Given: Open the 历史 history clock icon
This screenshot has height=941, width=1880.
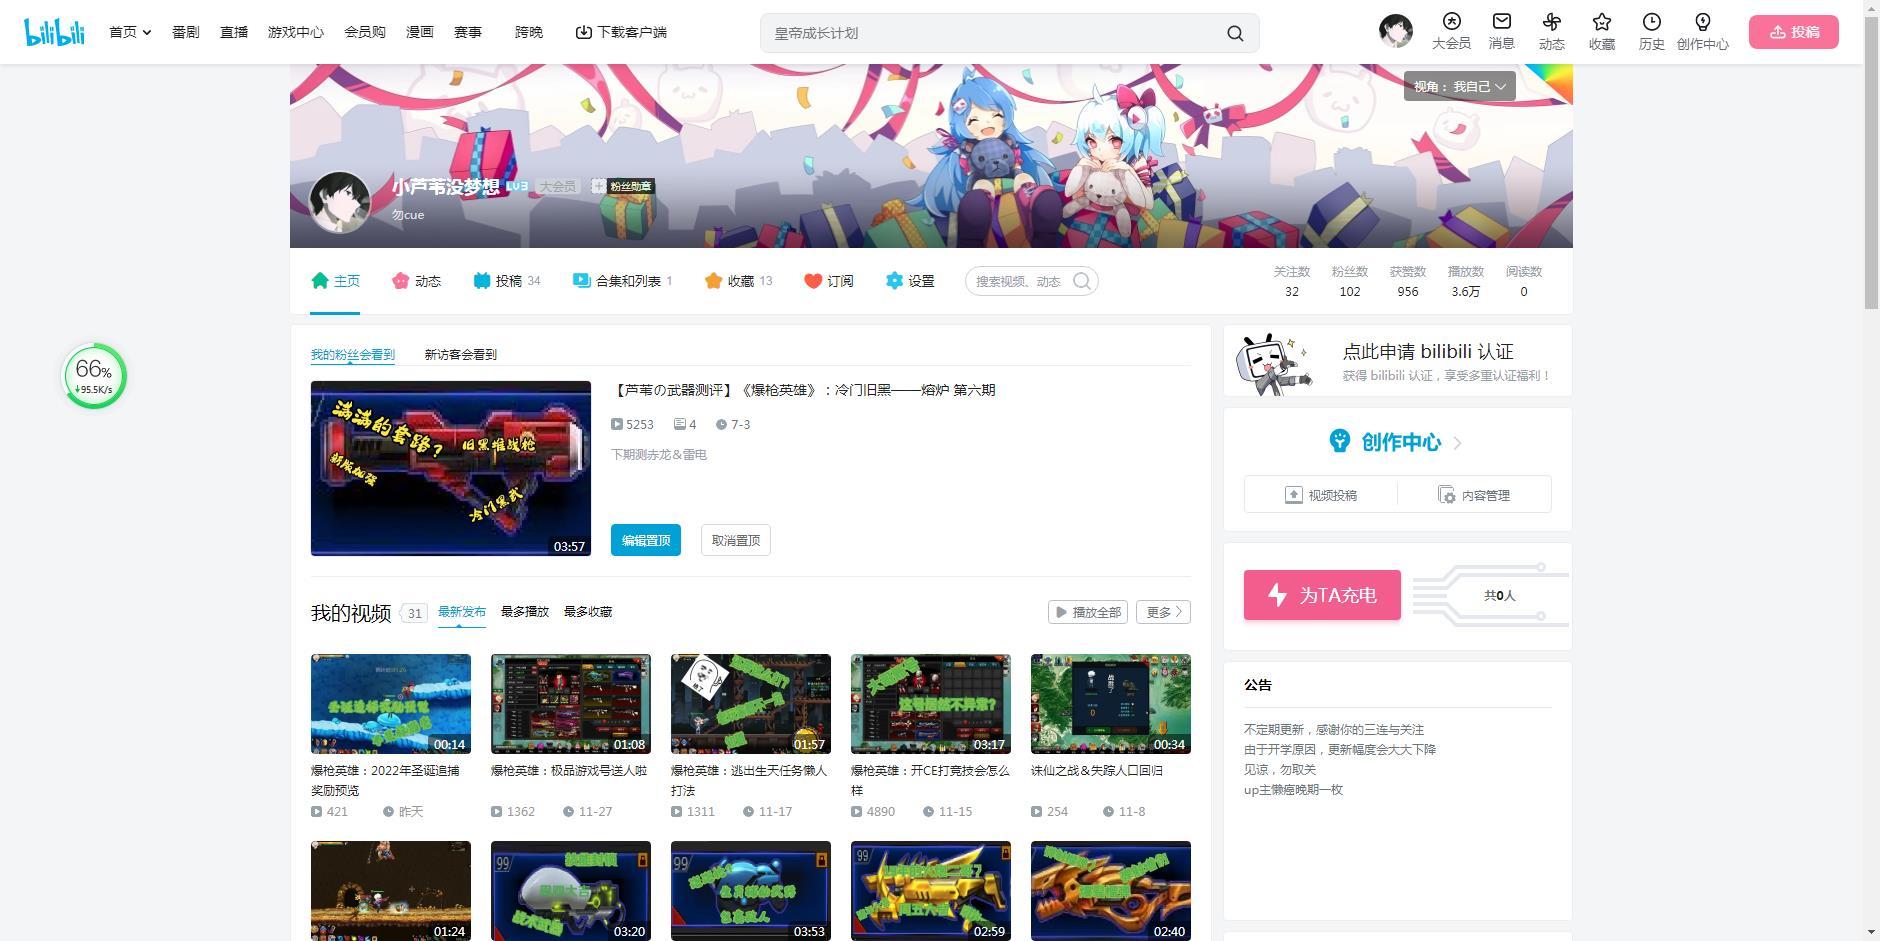Looking at the screenshot, I should click(1651, 31).
